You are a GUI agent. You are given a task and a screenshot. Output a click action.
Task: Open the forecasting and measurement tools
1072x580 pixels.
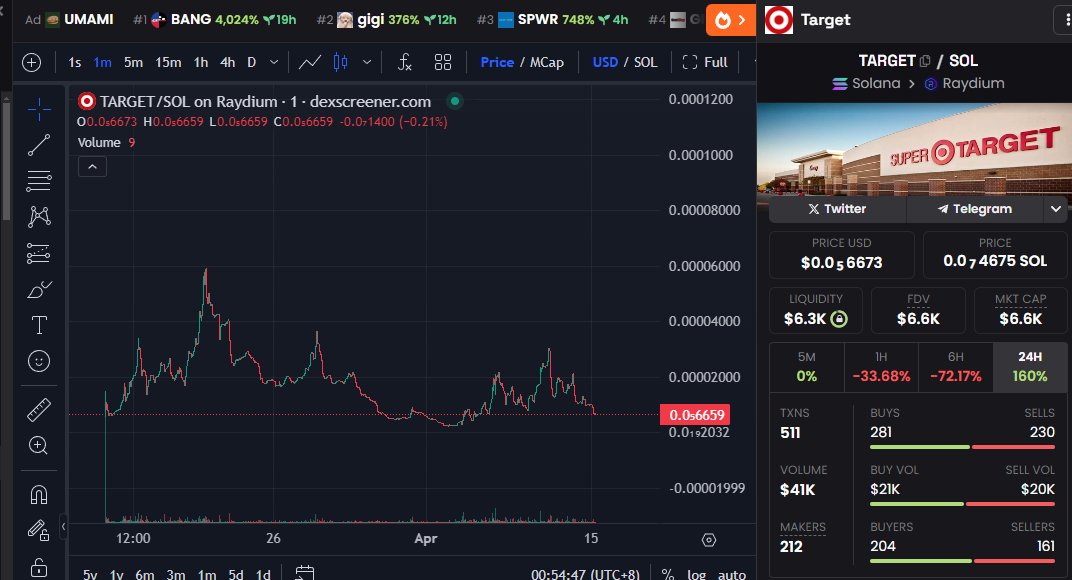click(x=39, y=253)
